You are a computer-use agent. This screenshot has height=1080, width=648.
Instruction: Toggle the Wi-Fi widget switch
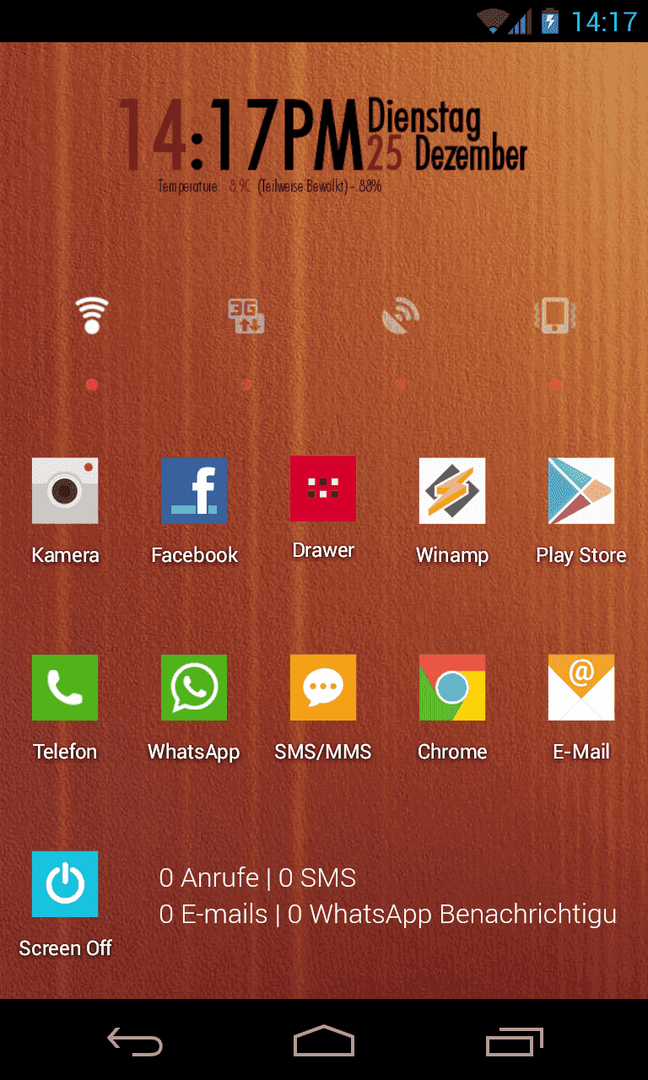click(92, 315)
